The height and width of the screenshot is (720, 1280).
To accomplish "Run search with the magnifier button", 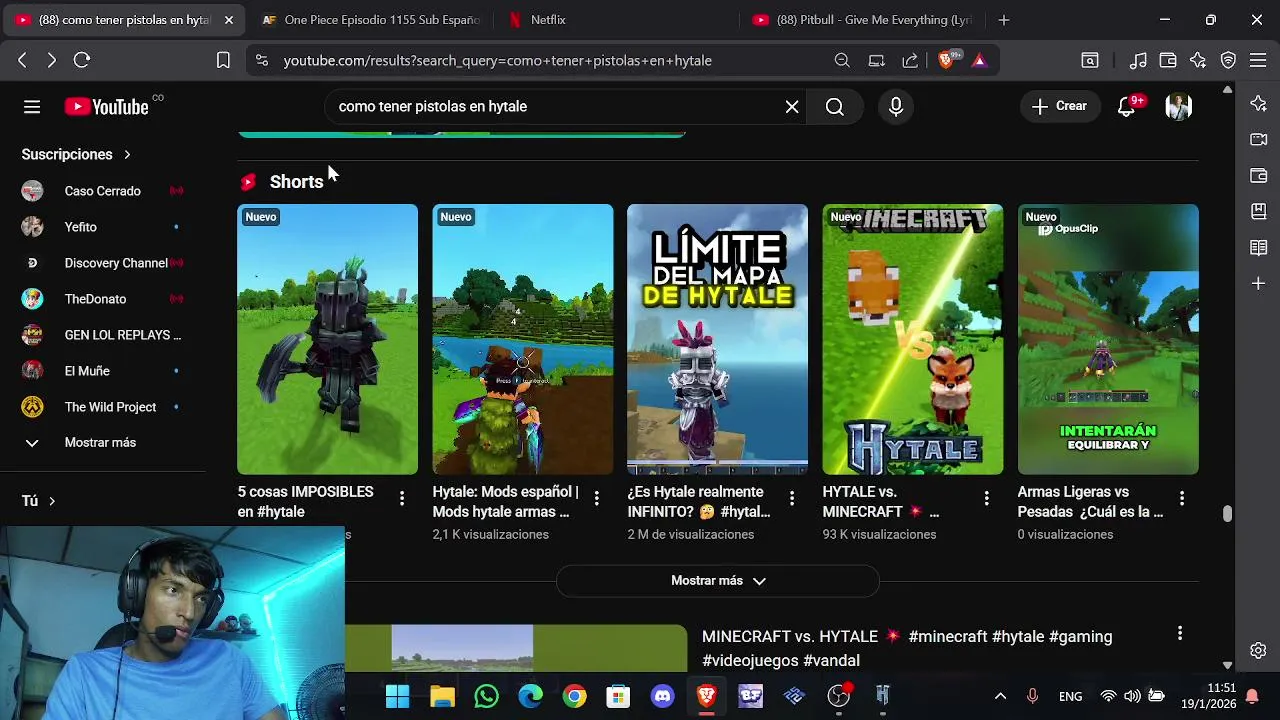I will click(835, 107).
